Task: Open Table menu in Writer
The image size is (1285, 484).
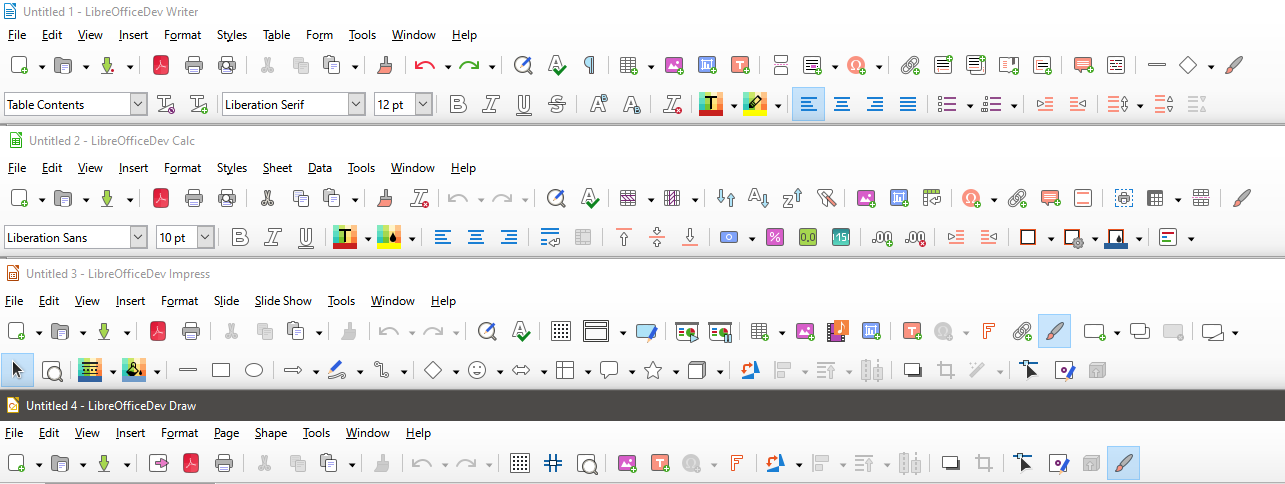Action: (277, 35)
